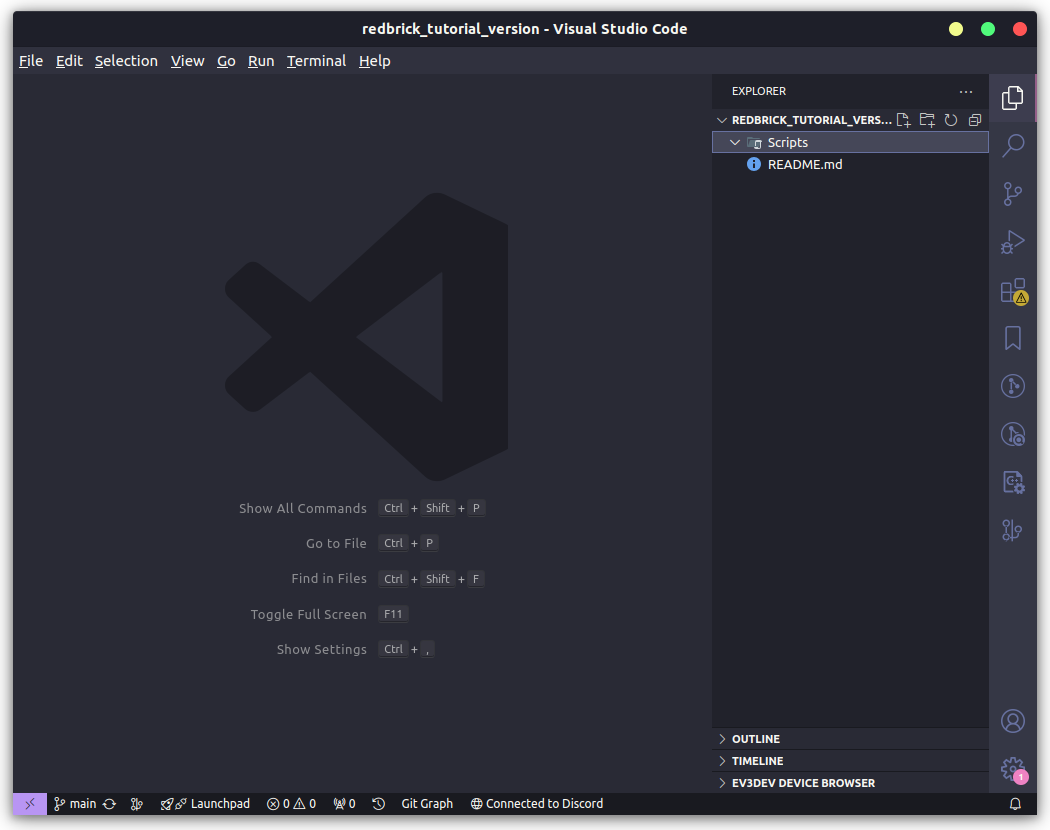Open the graph compare icon above Accounts
The width and height of the screenshot is (1050, 830).
tap(1012, 531)
